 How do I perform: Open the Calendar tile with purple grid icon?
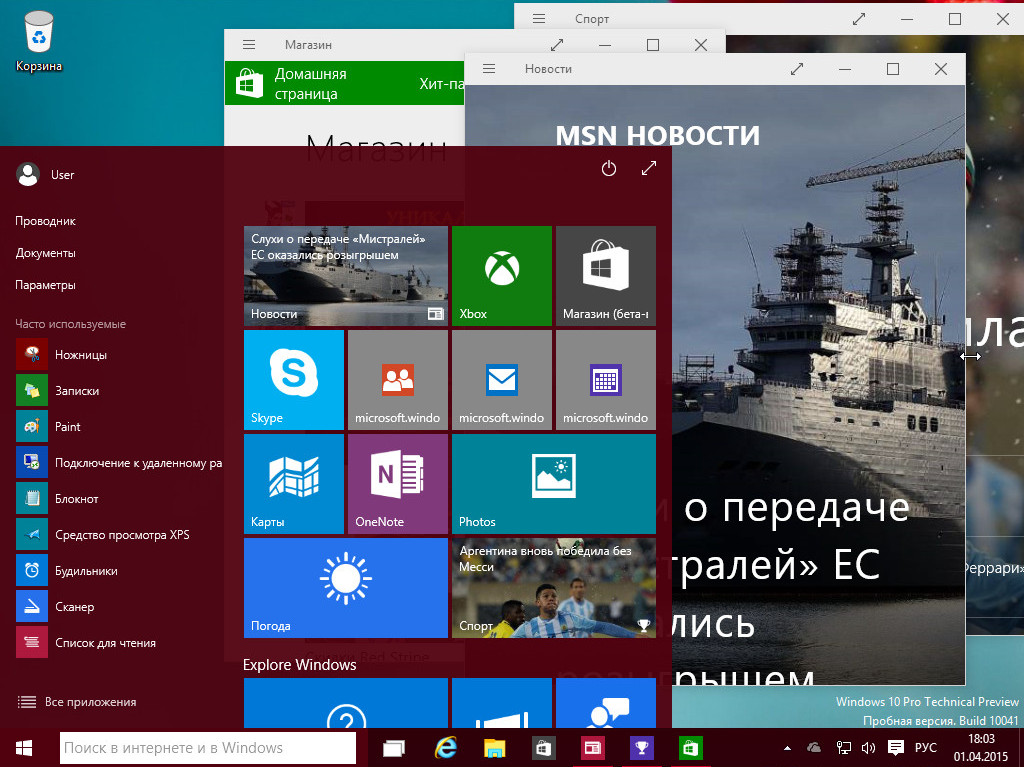[x=605, y=380]
